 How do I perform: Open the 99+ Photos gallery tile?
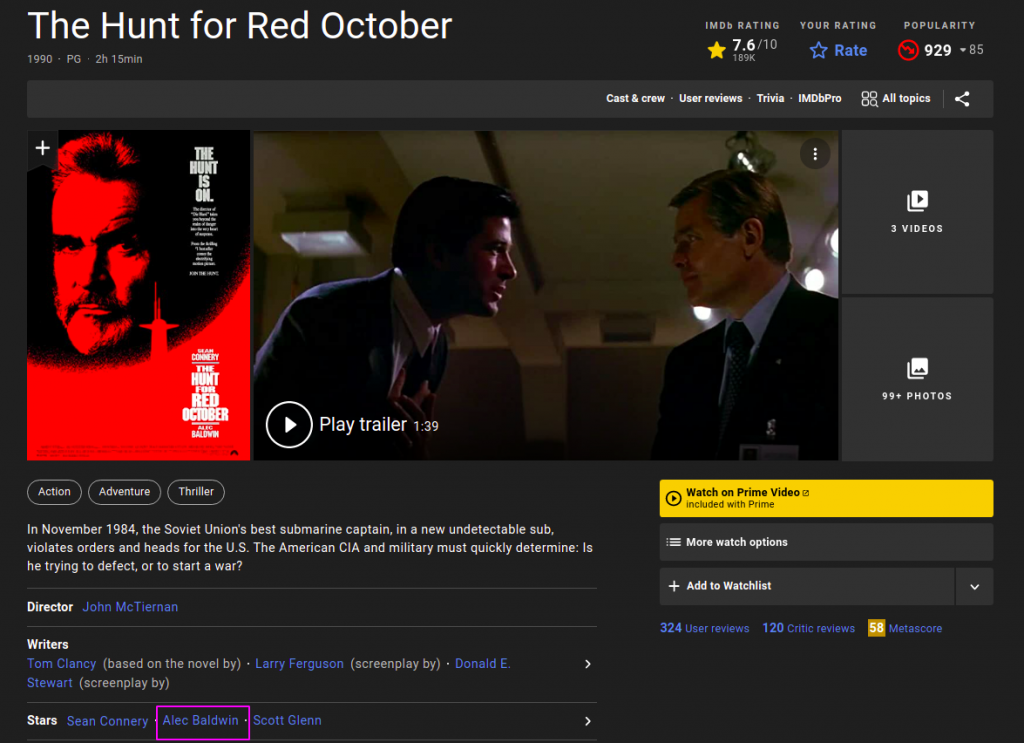(917, 379)
